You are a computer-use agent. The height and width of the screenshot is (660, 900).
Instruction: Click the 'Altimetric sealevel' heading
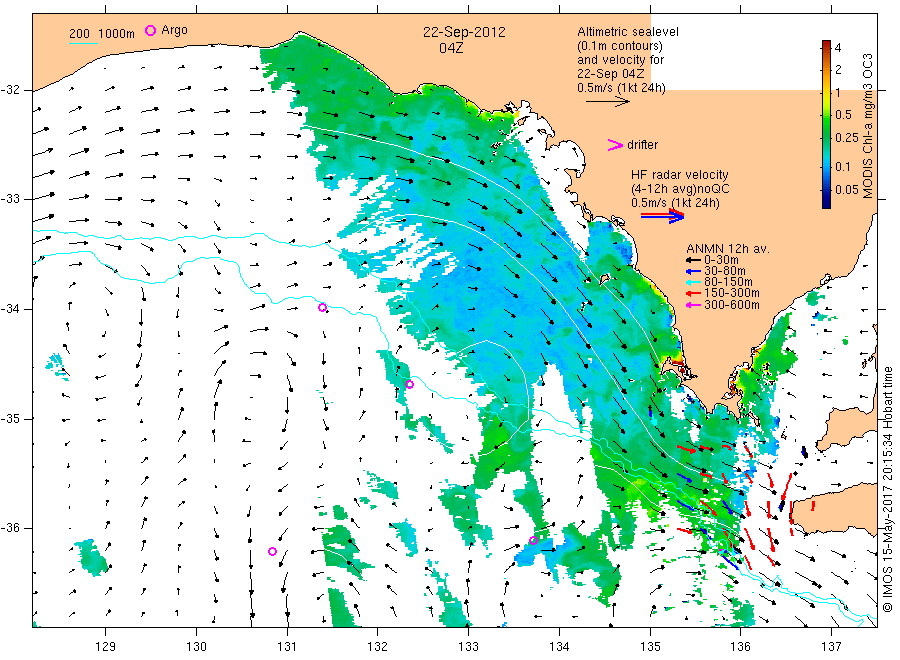point(628,32)
